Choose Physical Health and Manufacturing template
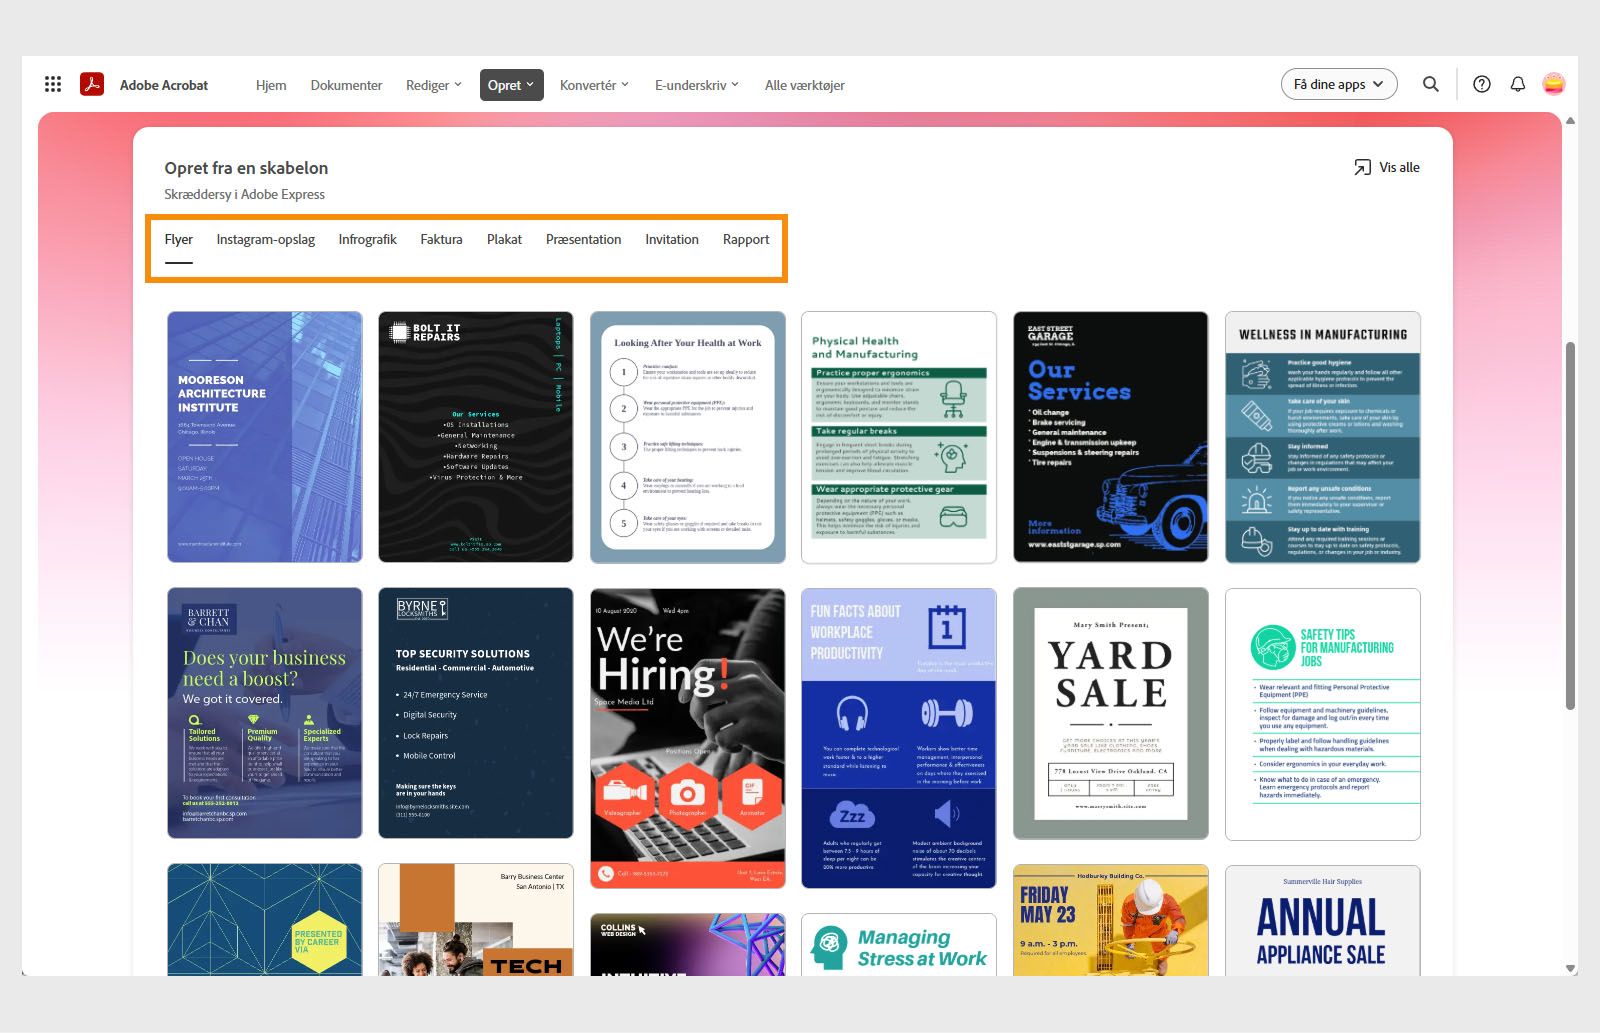Viewport: 1600px width, 1033px height. 899,437
